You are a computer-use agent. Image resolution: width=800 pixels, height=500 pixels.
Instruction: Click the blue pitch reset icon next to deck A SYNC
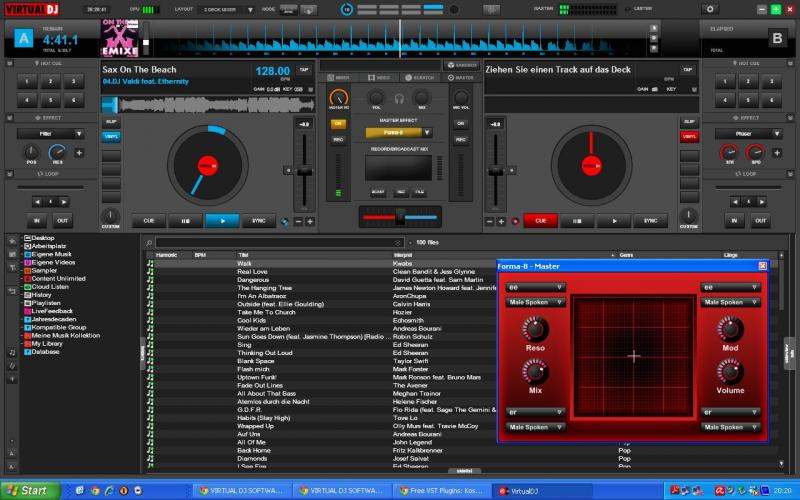285,221
